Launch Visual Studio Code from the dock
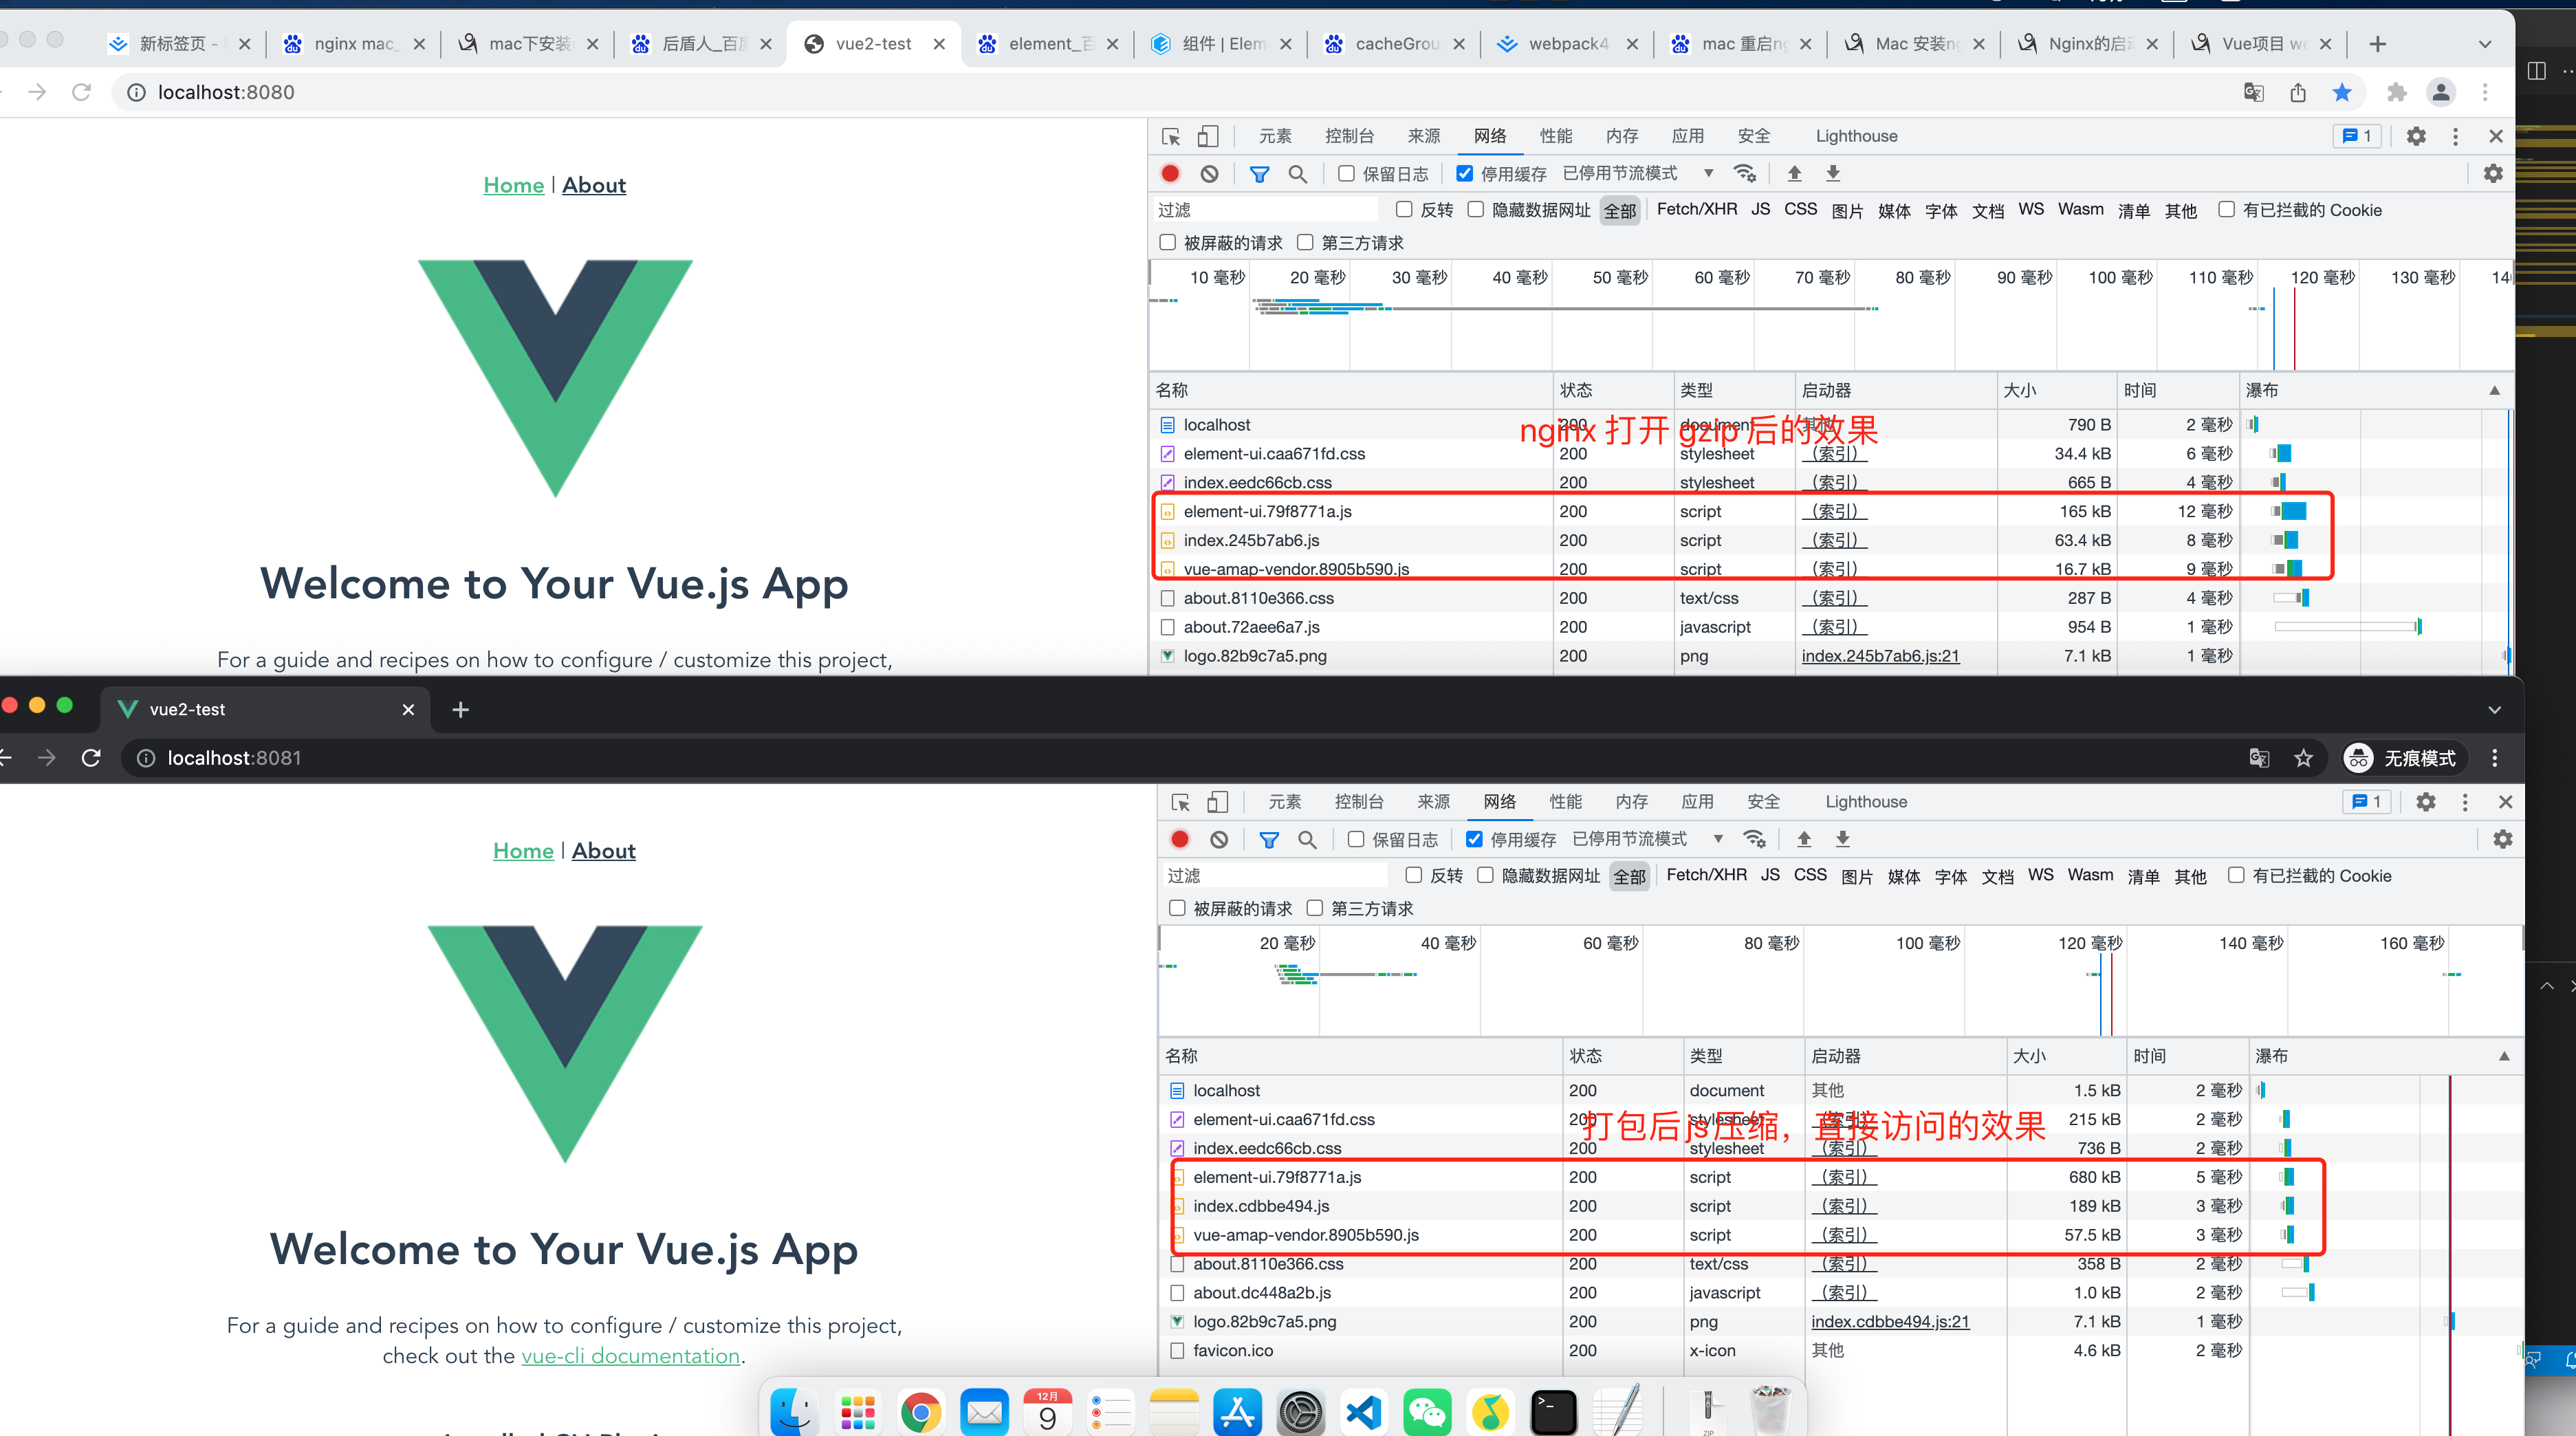Image resolution: width=2576 pixels, height=1436 pixels. [x=1362, y=1411]
